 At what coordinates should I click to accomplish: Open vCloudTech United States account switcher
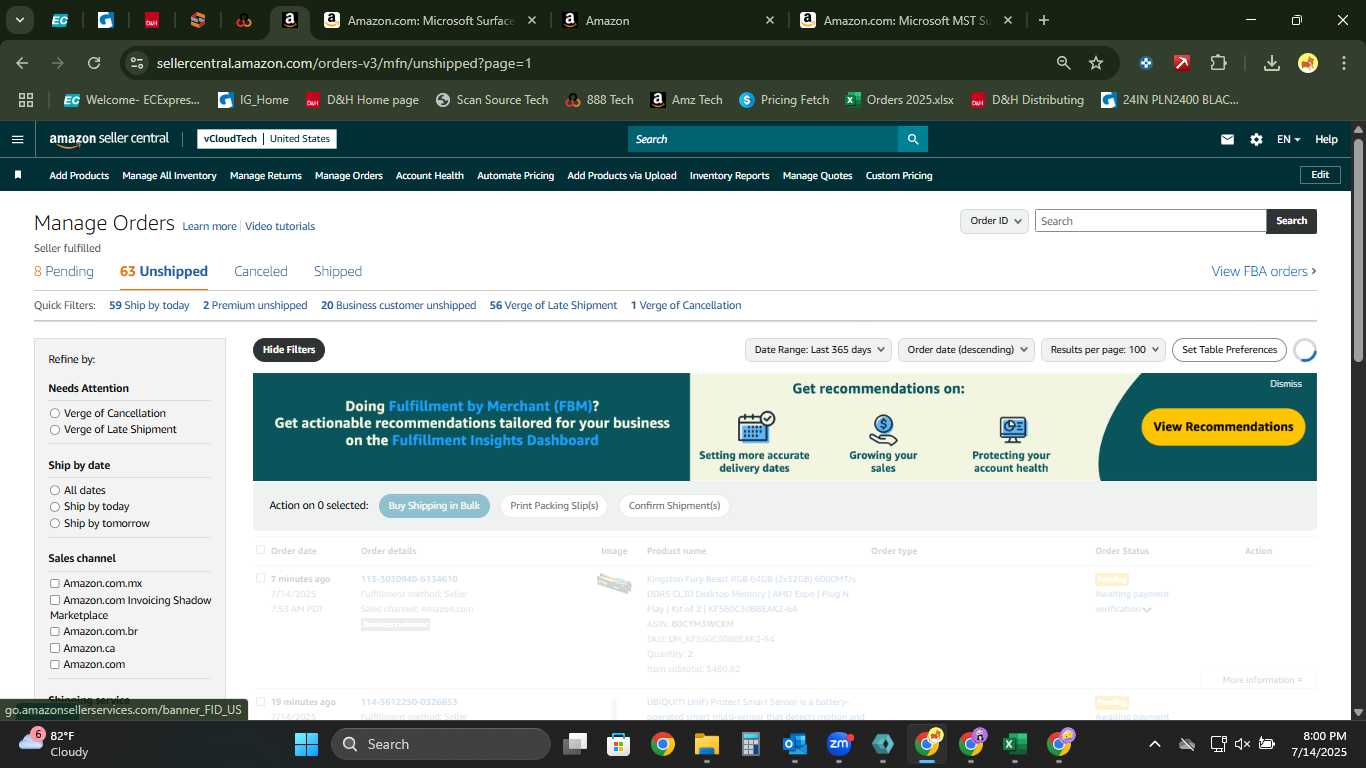(267, 139)
